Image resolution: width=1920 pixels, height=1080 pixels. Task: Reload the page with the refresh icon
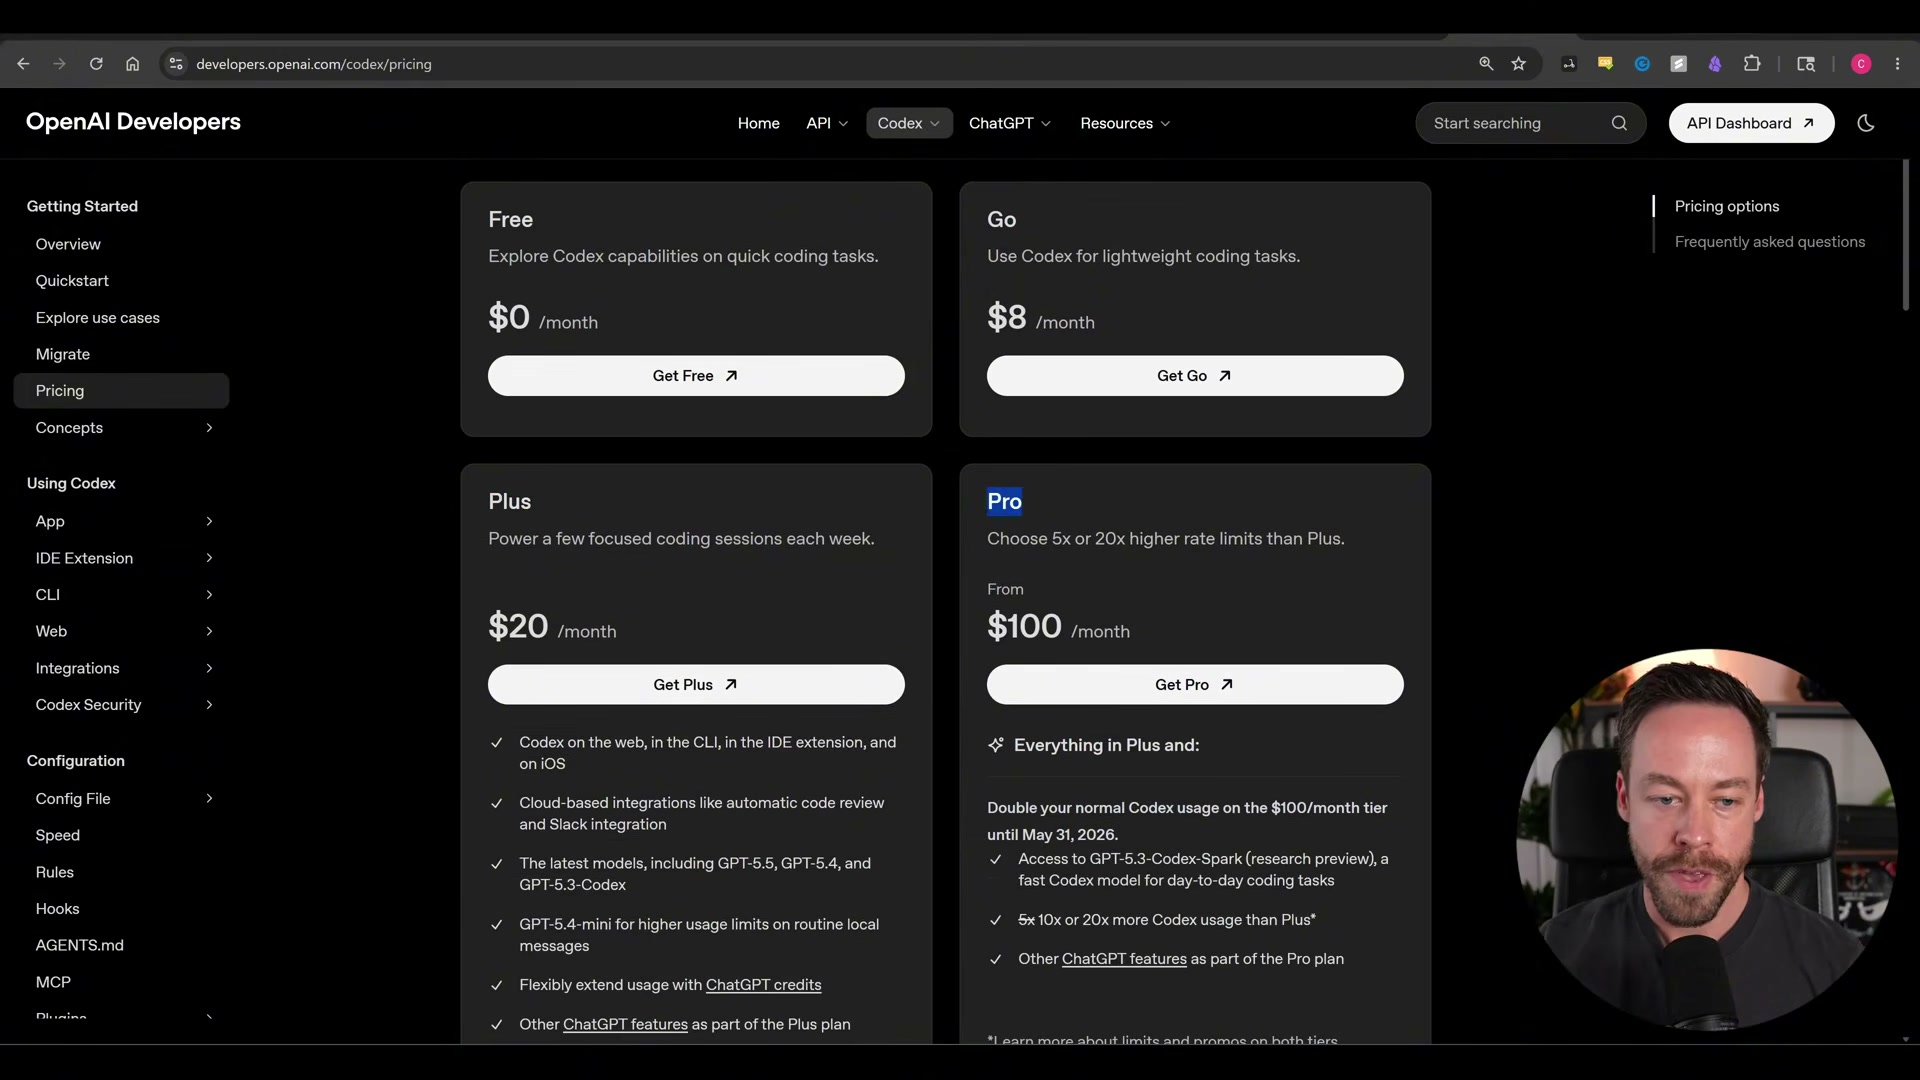pos(96,64)
